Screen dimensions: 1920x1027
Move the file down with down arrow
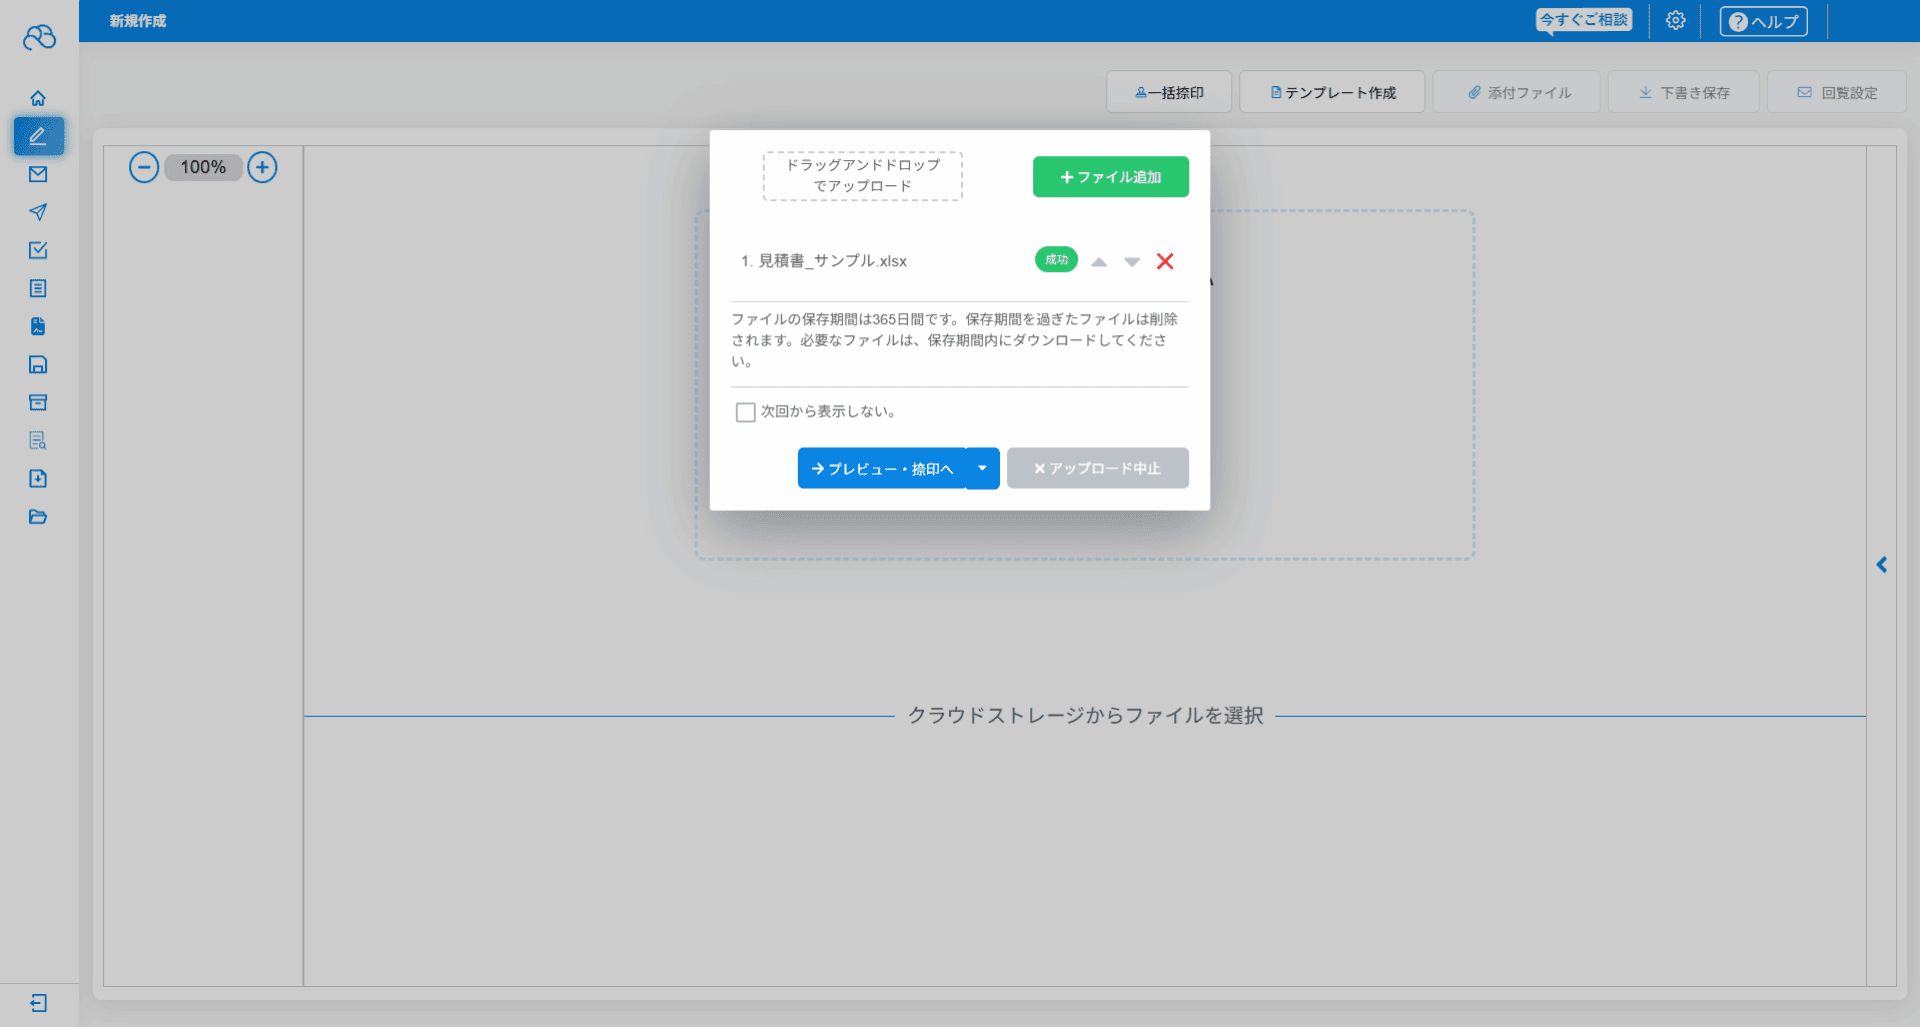pyautogui.click(x=1132, y=262)
